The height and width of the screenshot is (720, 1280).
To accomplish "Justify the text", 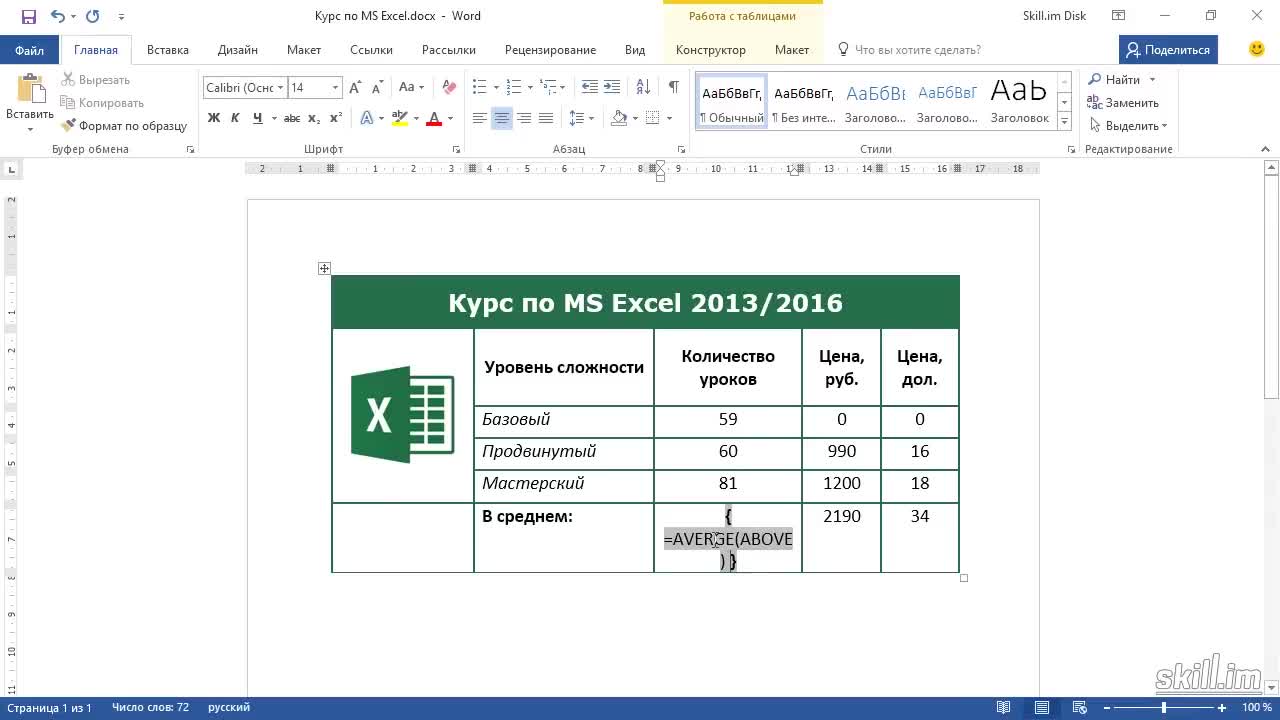I will tap(546, 118).
